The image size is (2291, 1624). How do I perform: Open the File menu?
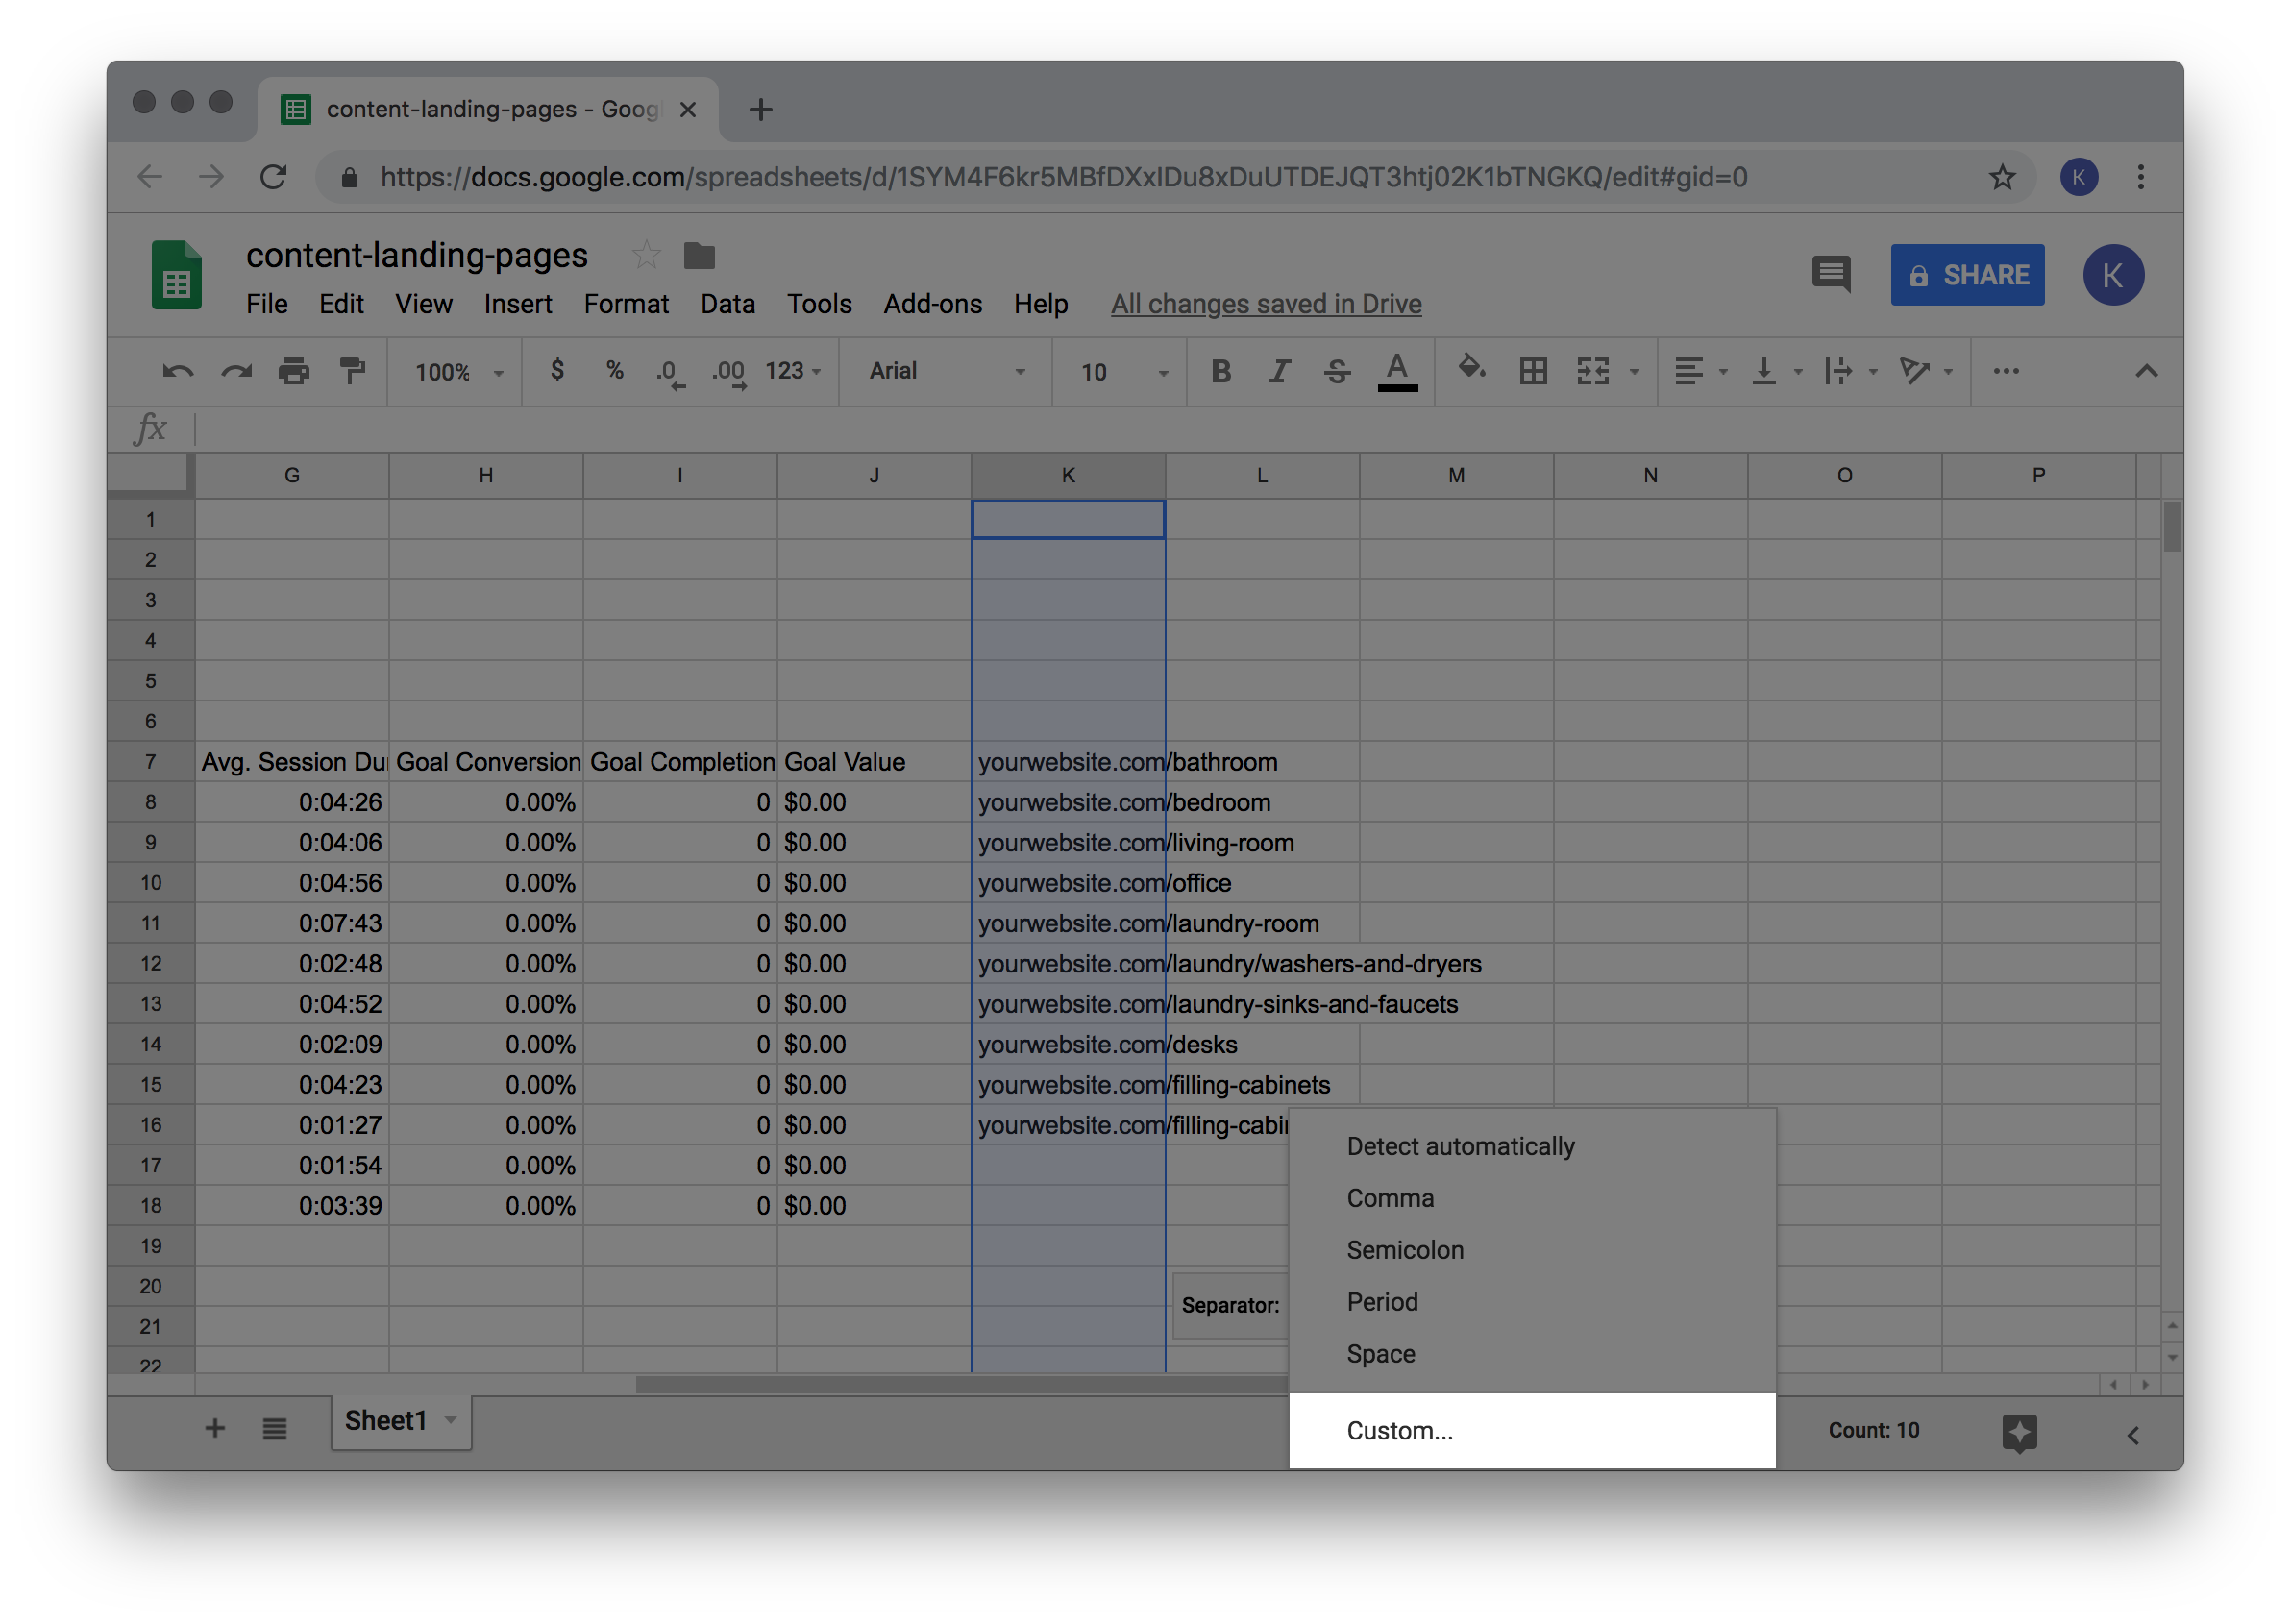point(267,304)
